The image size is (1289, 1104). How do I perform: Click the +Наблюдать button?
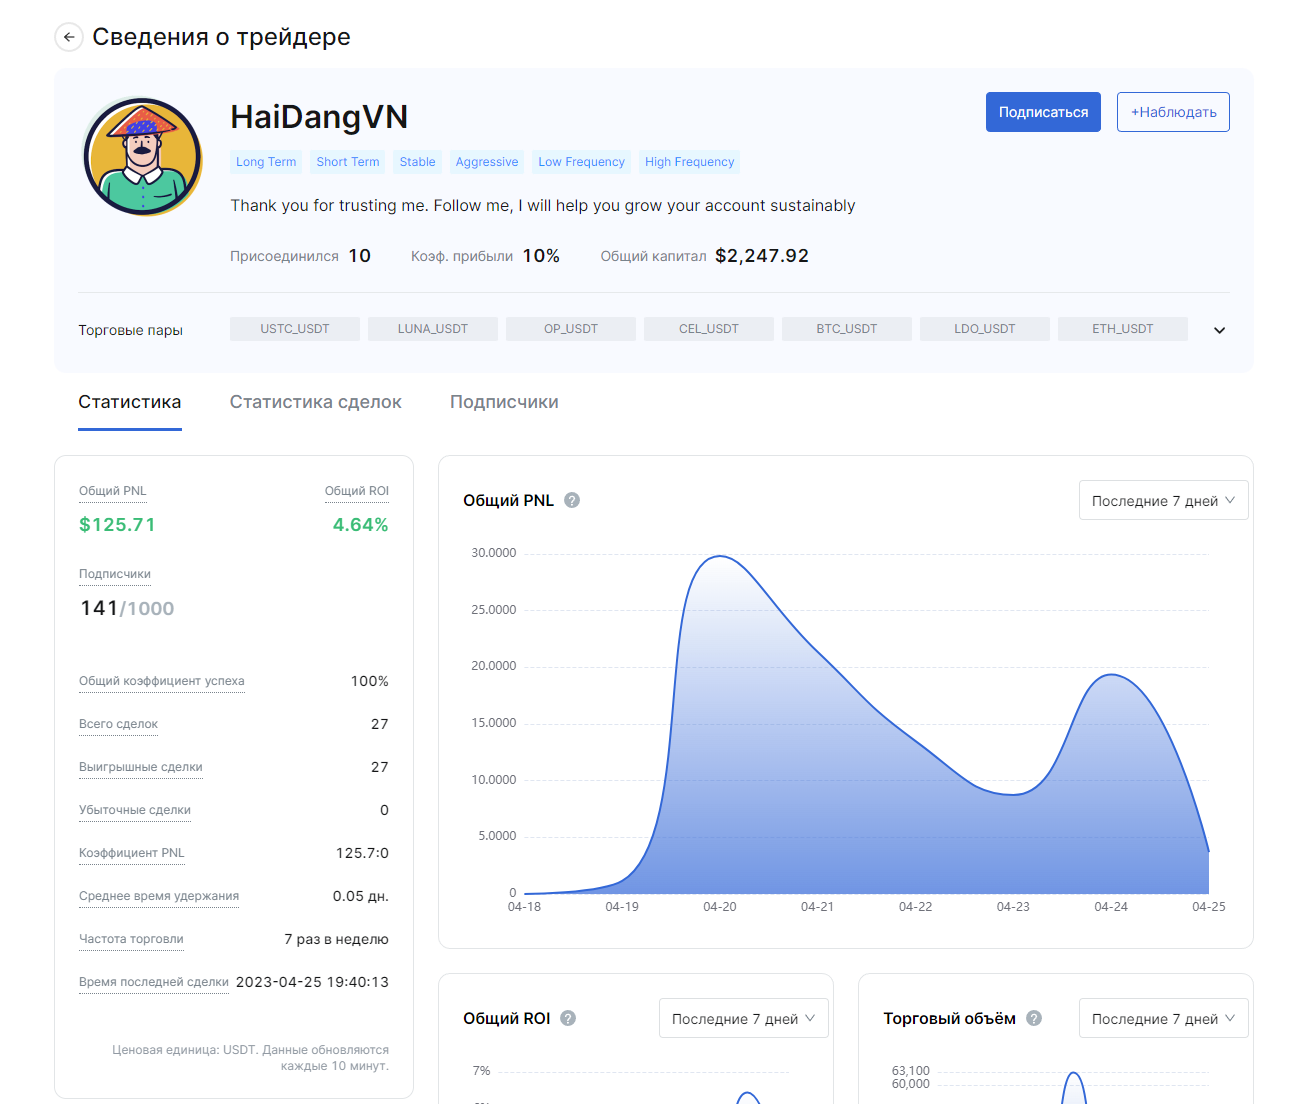[x=1173, y=112]
